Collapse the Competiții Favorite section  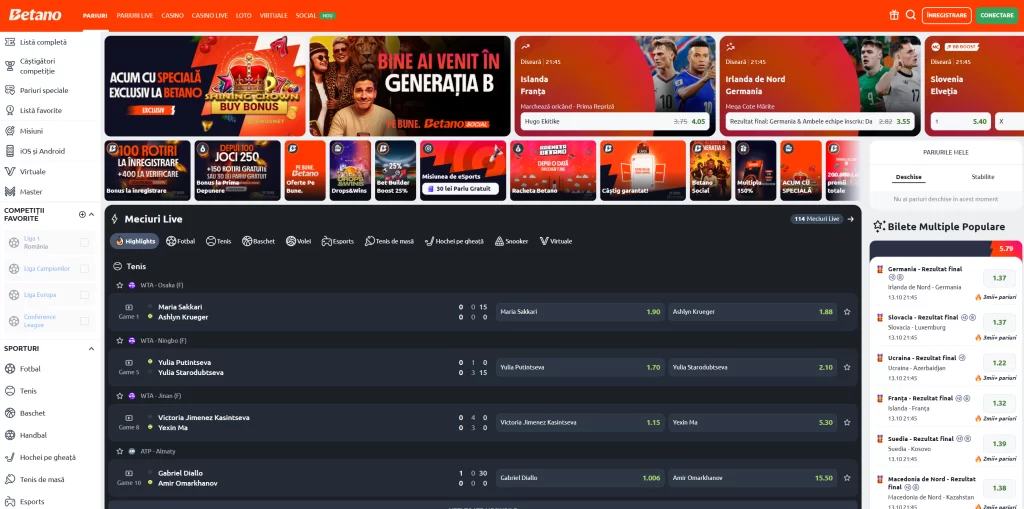coord(93,214)
